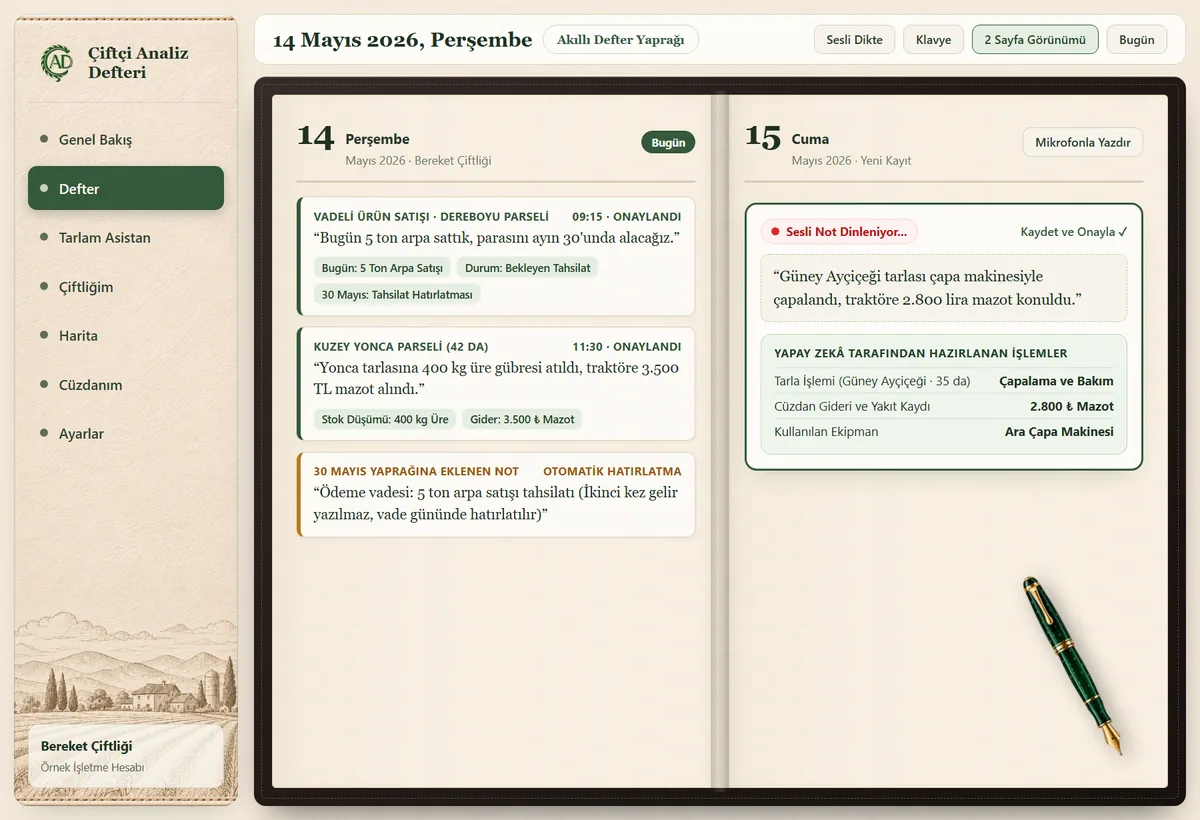
Task: Click the "Ara Çapa Makinesi" equipment value
Action: pyautogui.click(x=1059, y=432)
